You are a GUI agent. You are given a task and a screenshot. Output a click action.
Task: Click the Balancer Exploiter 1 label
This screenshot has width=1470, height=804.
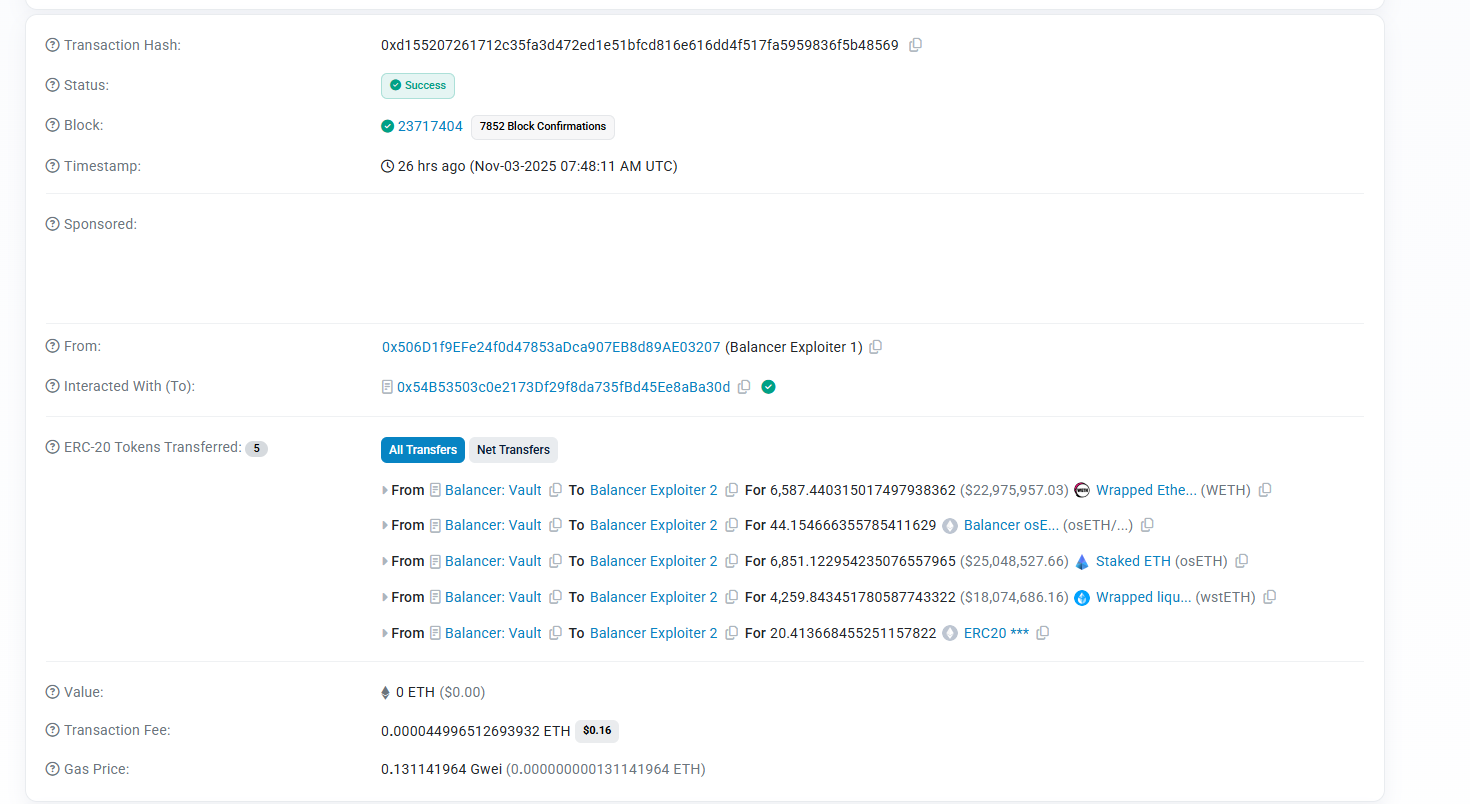(793, 347)
